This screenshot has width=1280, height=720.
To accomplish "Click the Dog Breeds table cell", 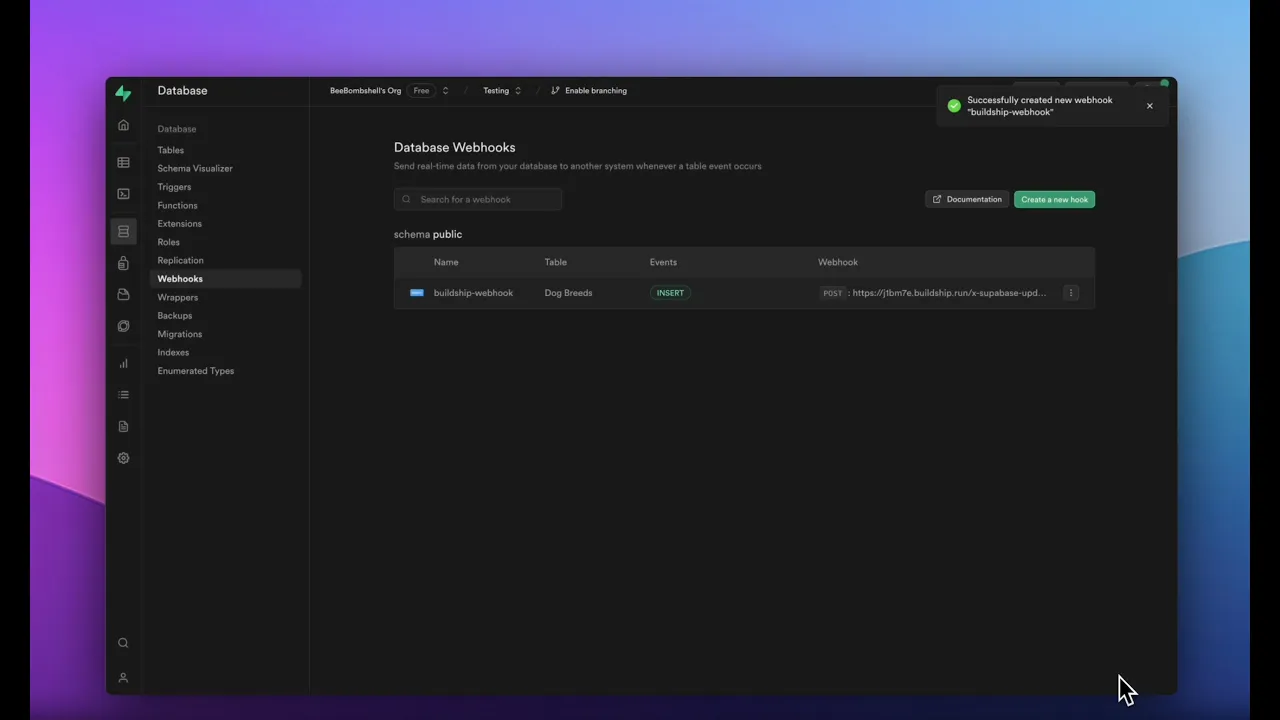I will (x=568, y=293).
